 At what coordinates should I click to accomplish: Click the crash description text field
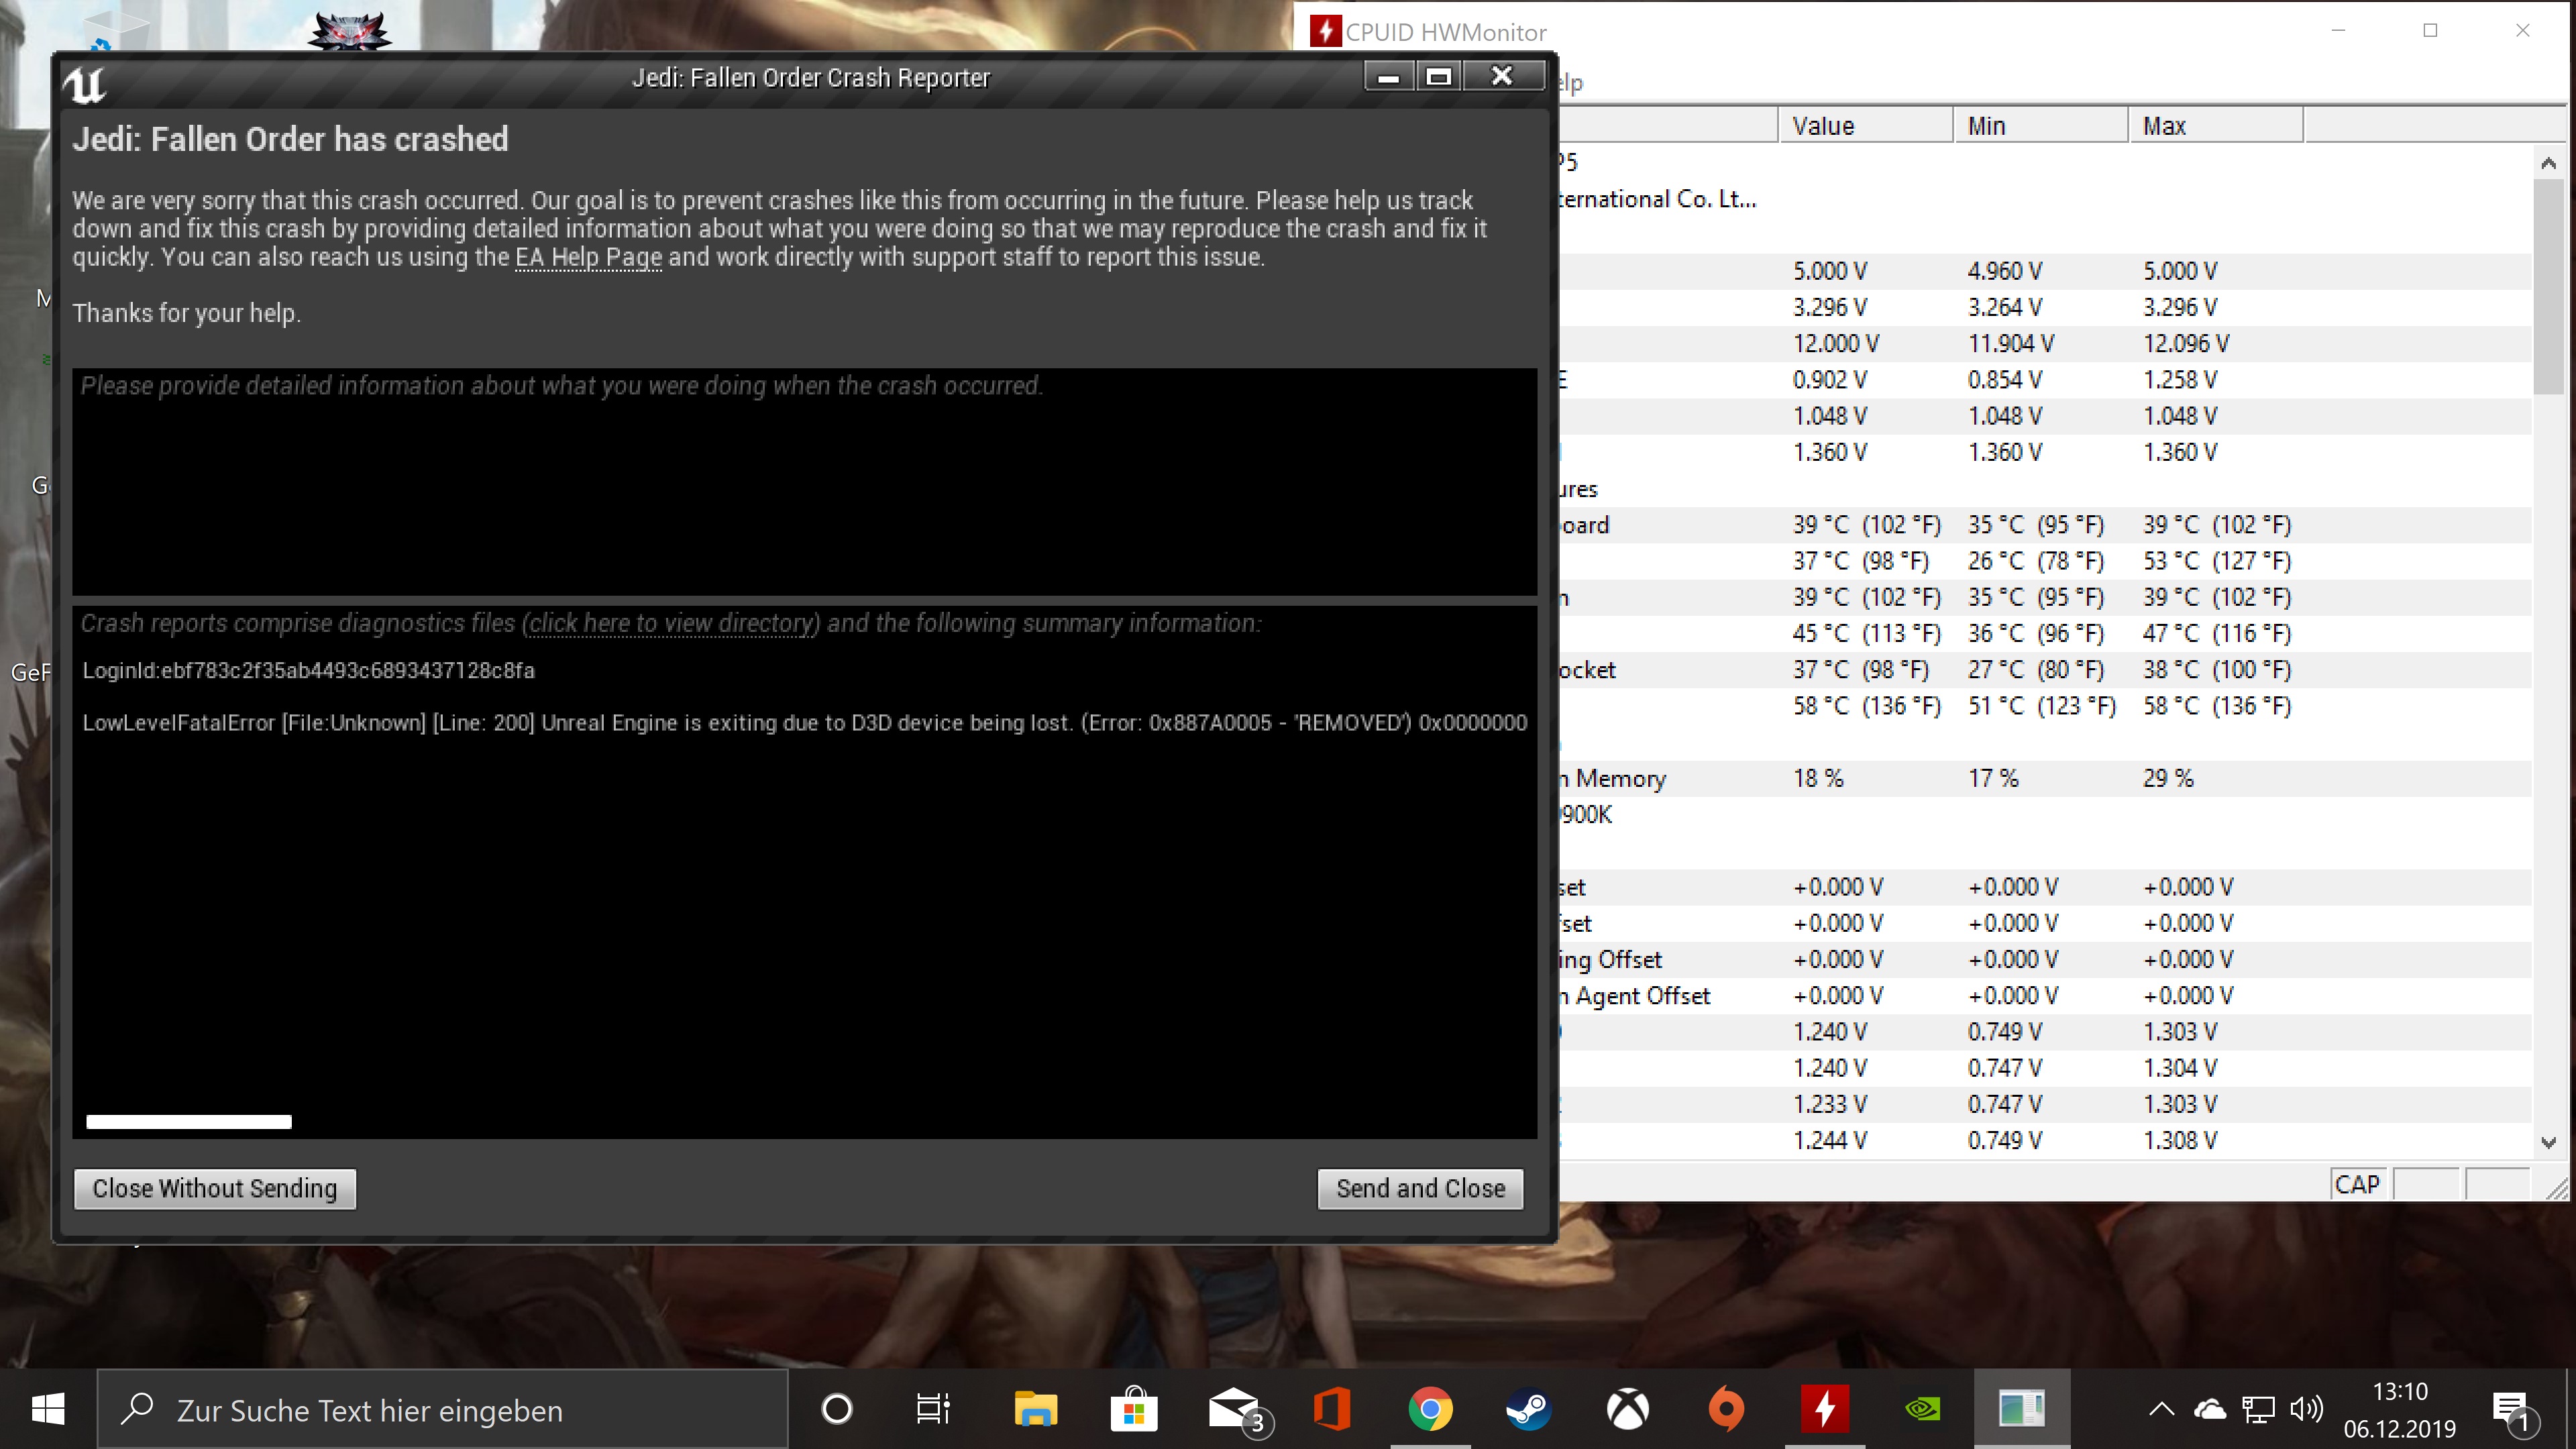pyautogui.click(x=804, y=482)
